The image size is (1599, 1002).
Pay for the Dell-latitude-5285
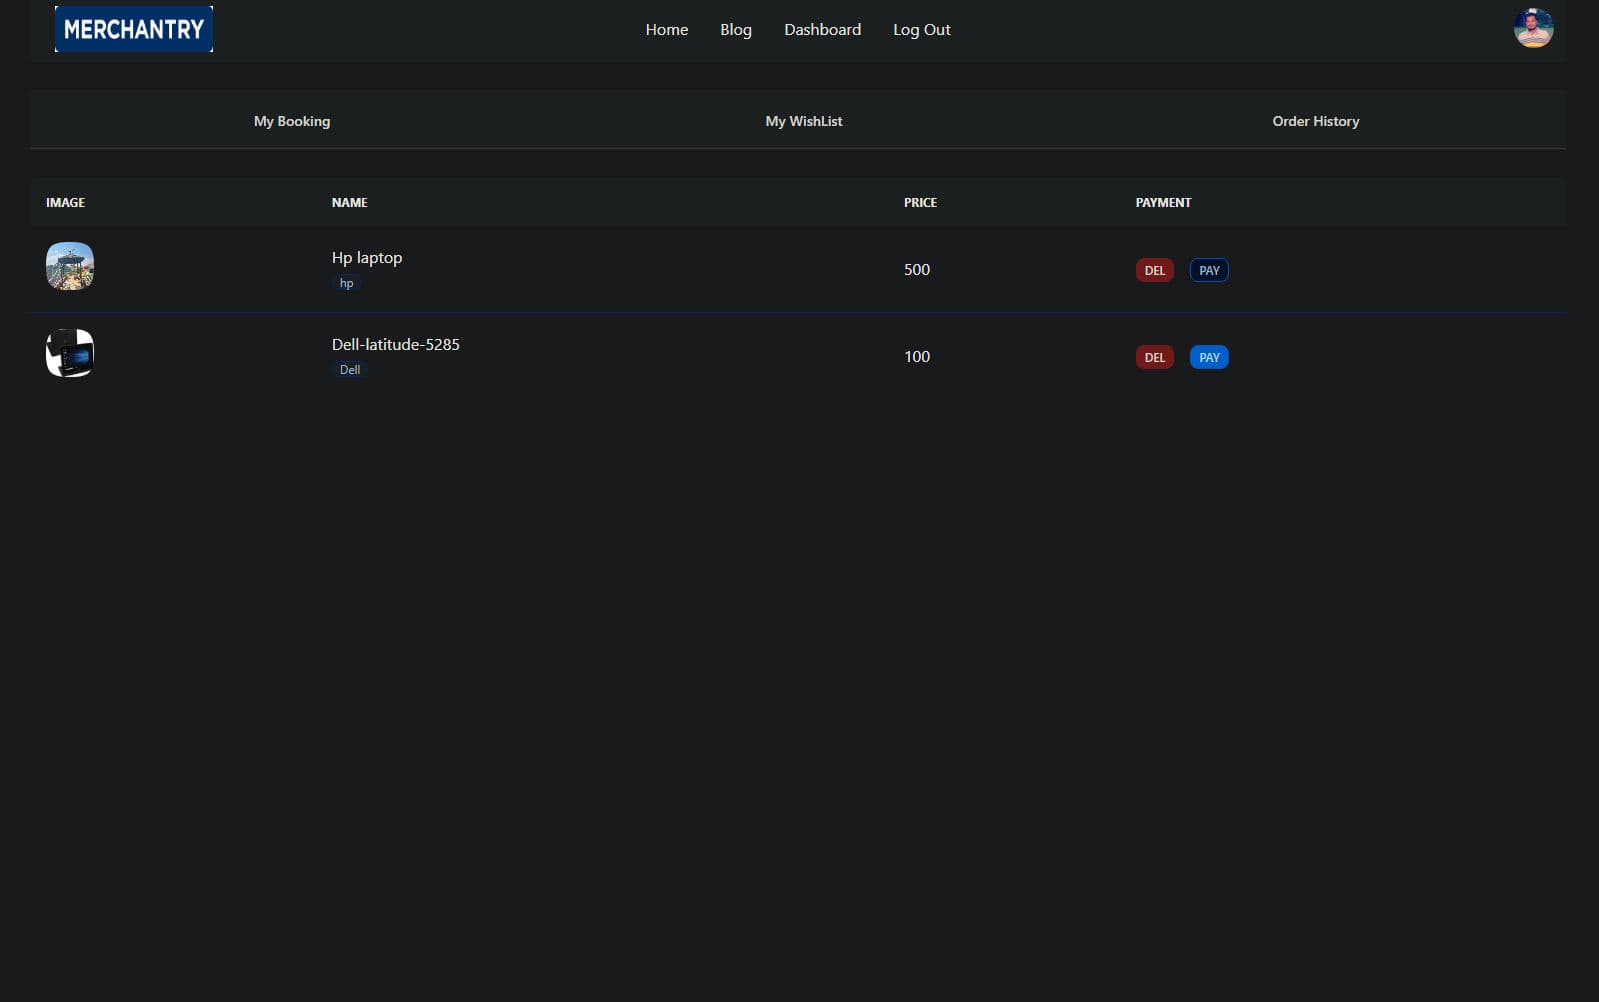pyautogui.click(x=1208, y=357)
